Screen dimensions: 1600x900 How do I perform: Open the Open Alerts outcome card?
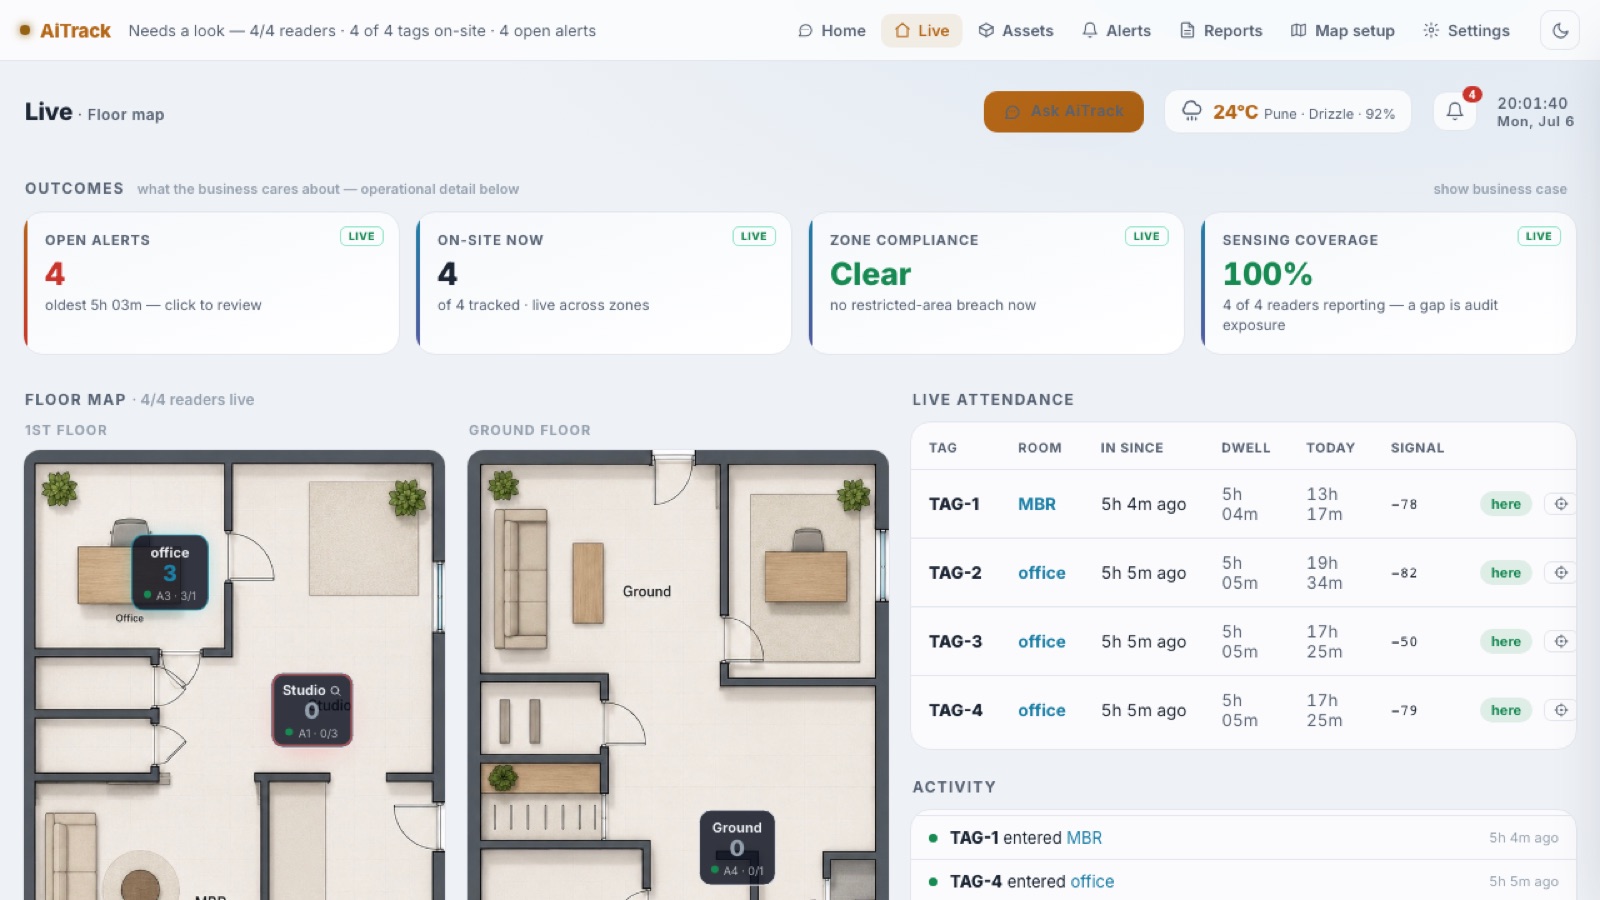[212, 283]
